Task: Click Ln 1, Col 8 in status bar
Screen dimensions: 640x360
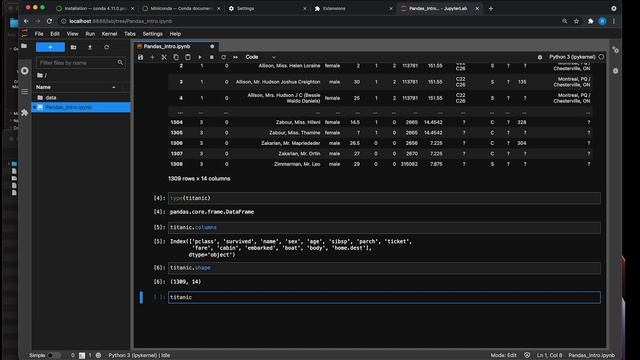Action: pyautogui.click(x=549, y=356)
